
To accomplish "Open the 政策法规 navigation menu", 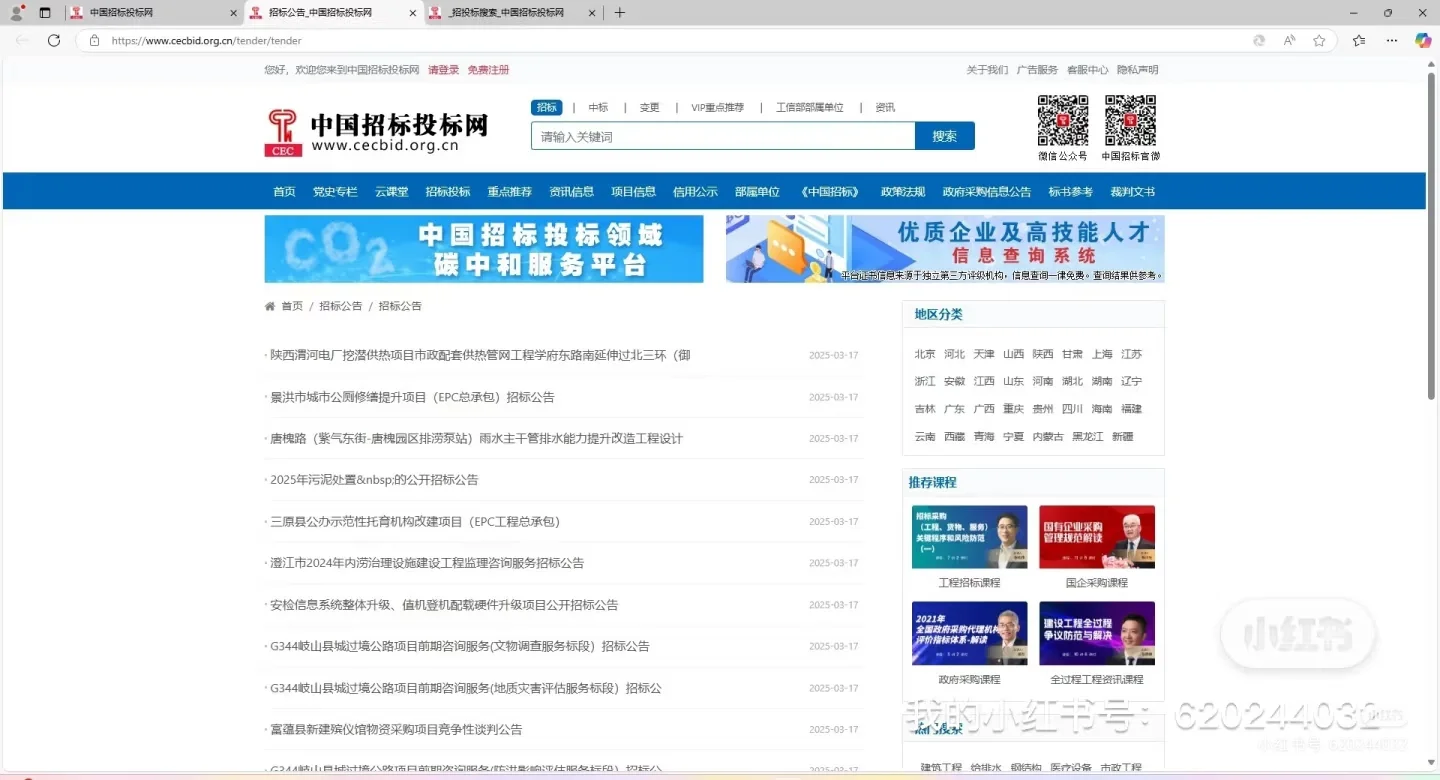I will [902, 191].
